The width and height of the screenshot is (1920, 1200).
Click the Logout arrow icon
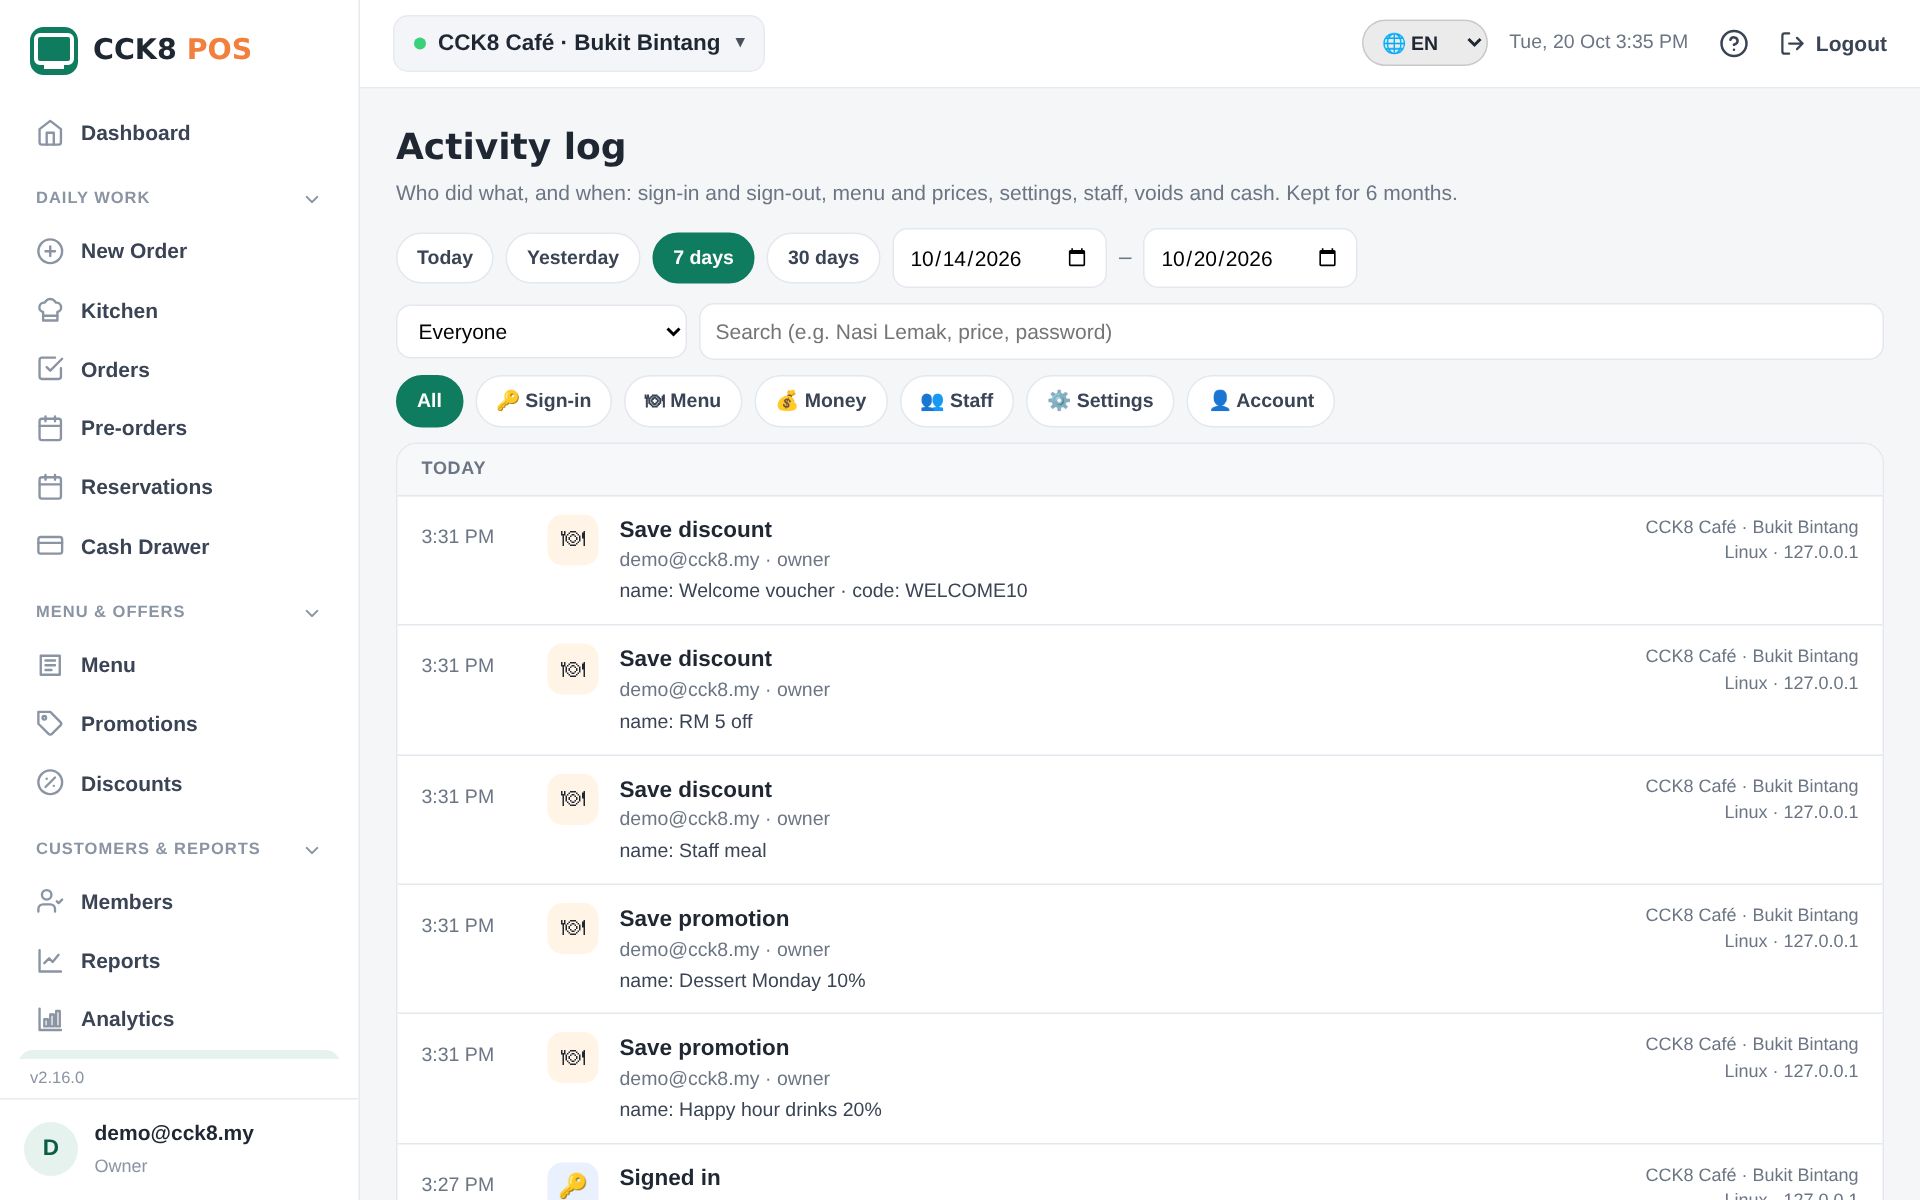click(1792, 43)
